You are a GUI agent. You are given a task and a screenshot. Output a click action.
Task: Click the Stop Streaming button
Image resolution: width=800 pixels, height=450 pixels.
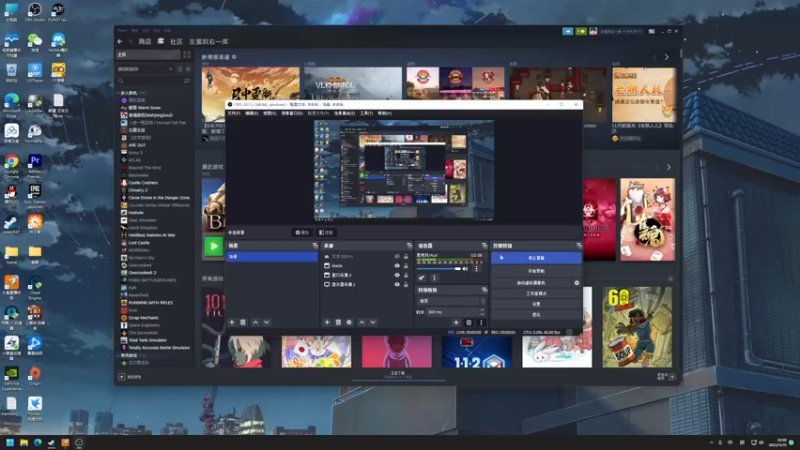click(536, 258)
